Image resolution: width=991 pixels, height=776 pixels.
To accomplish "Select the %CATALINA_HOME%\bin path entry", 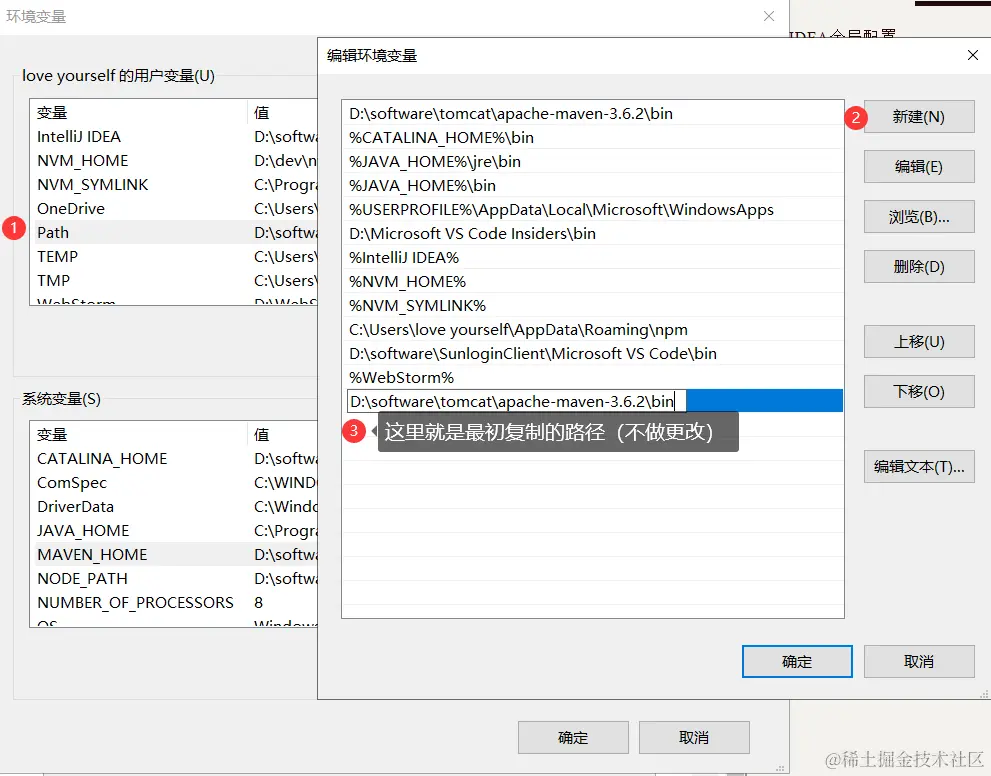I will tap(430, 137).
